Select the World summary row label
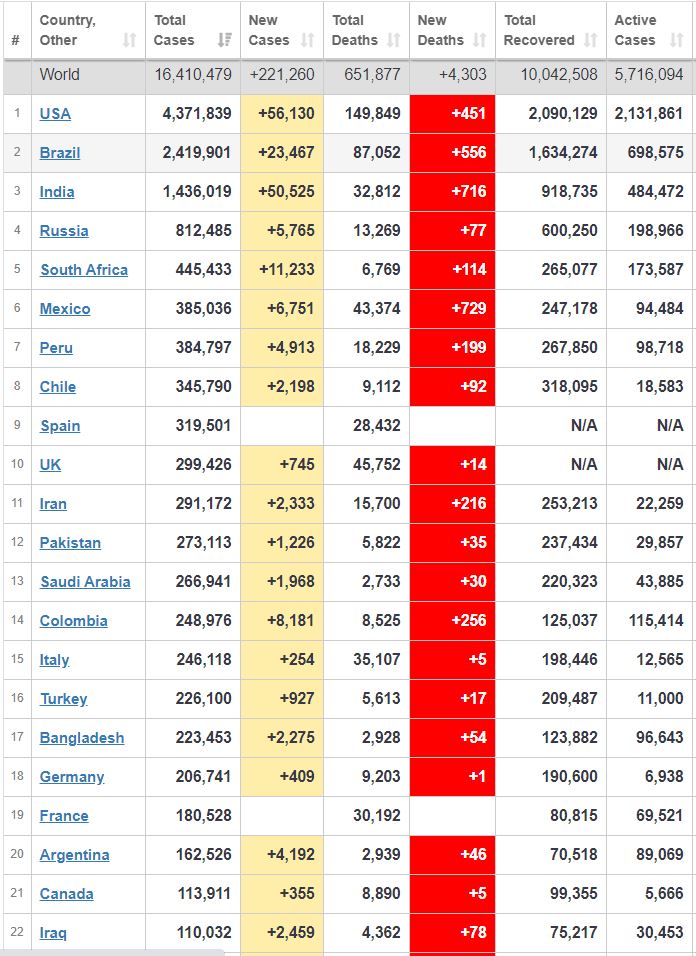This screenshot has height=956, width=696. pos(60,75)
